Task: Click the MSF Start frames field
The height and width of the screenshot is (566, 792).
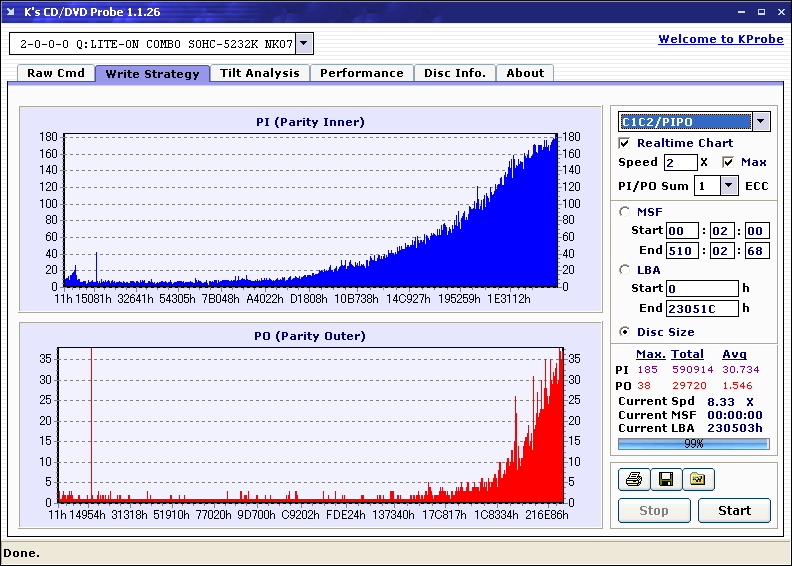Action: coord(757,231)
